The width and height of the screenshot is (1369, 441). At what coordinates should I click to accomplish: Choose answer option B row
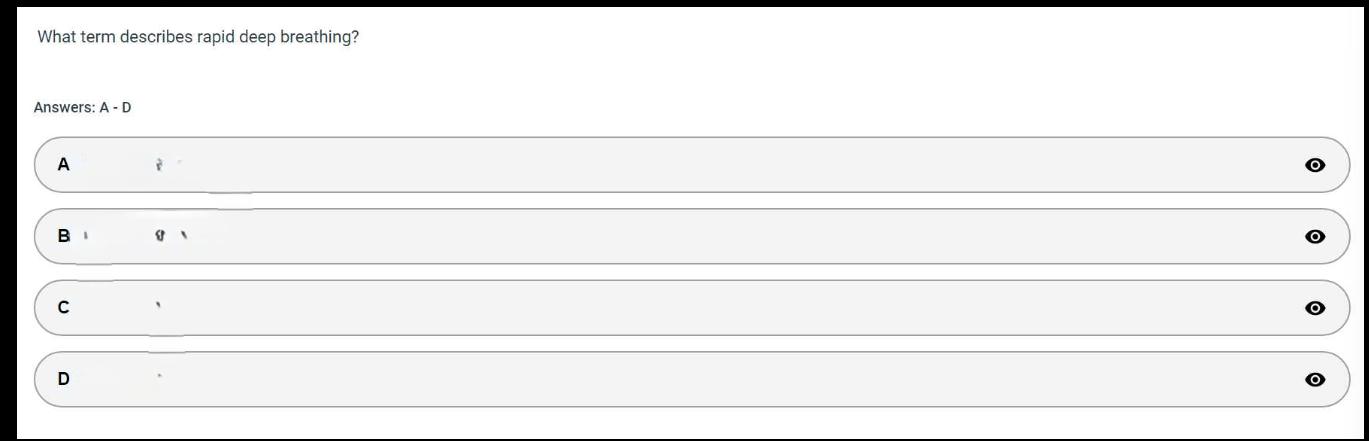click(x=690, y=237)
